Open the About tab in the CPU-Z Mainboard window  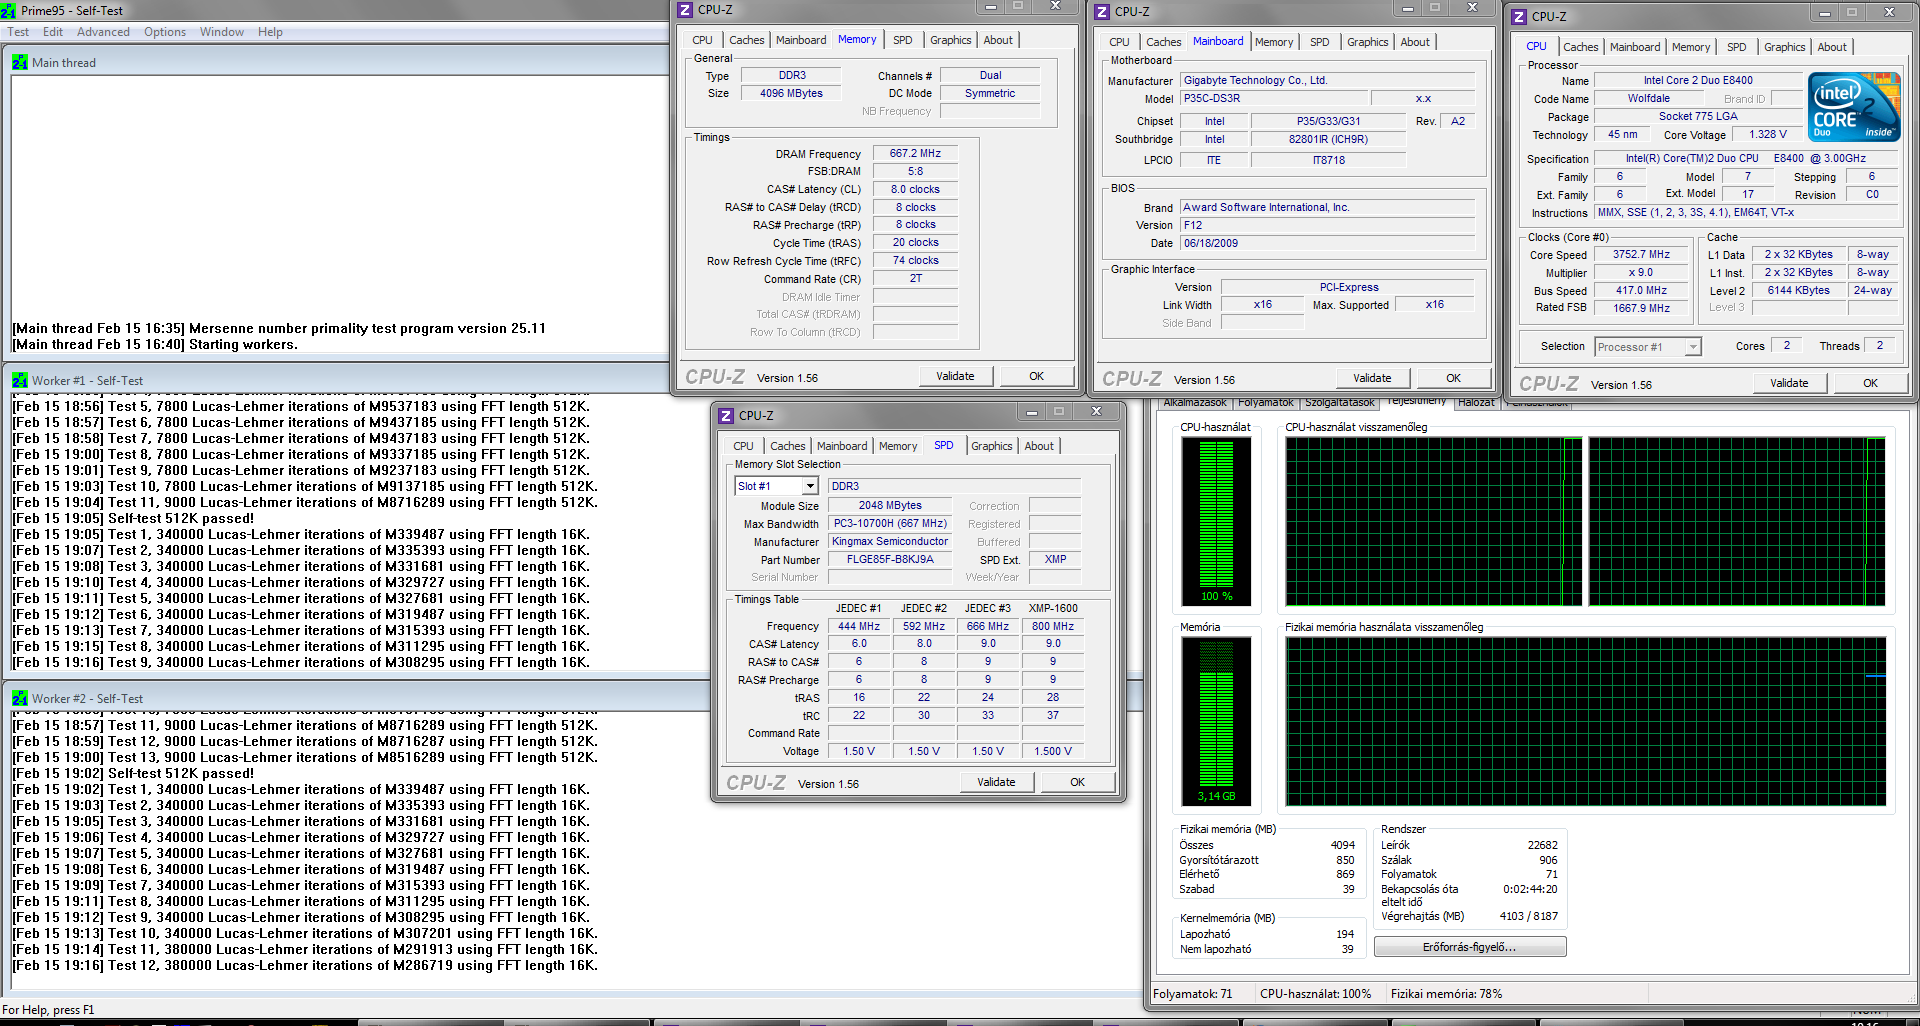point(1415,42)
